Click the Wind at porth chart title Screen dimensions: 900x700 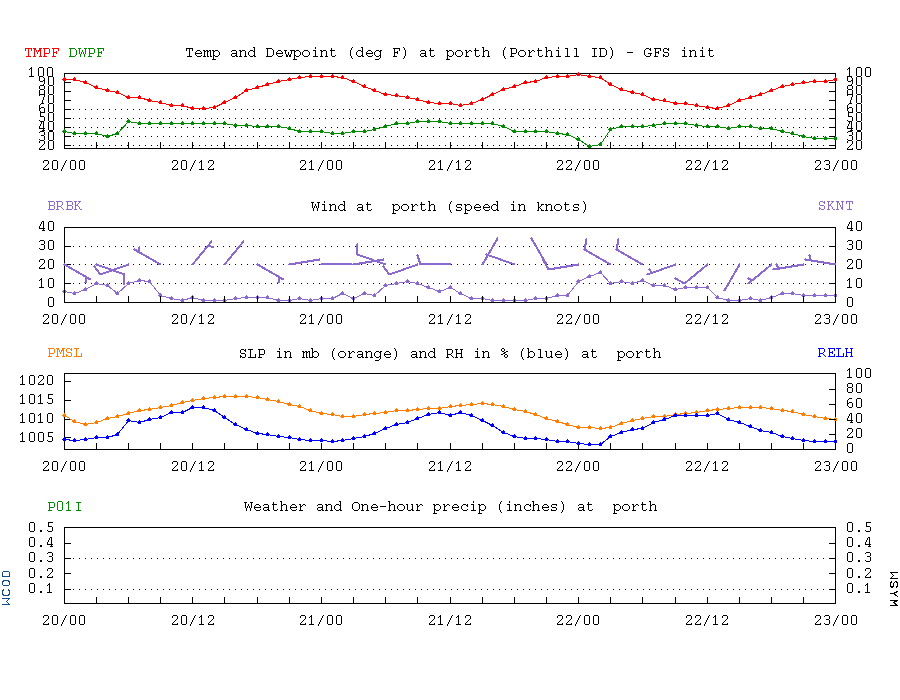tap(449, 207)
